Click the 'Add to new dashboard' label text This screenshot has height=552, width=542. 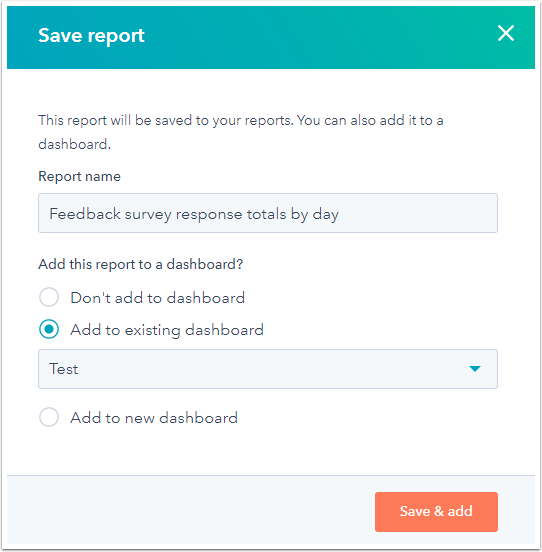coord(154,418)
